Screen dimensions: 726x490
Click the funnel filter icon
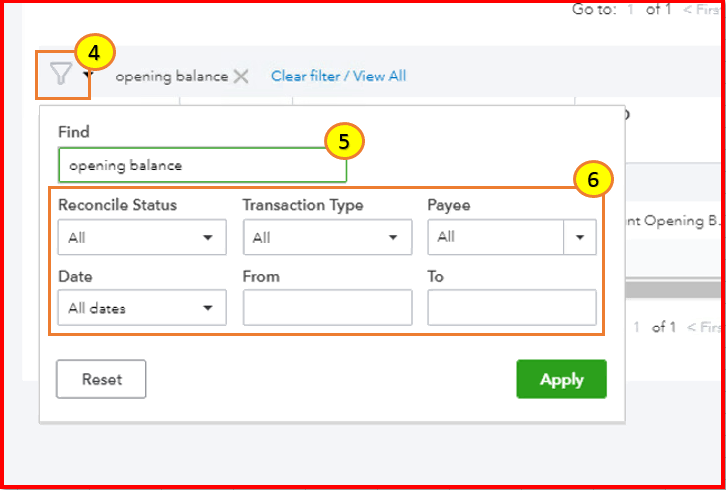coord(62,75)
